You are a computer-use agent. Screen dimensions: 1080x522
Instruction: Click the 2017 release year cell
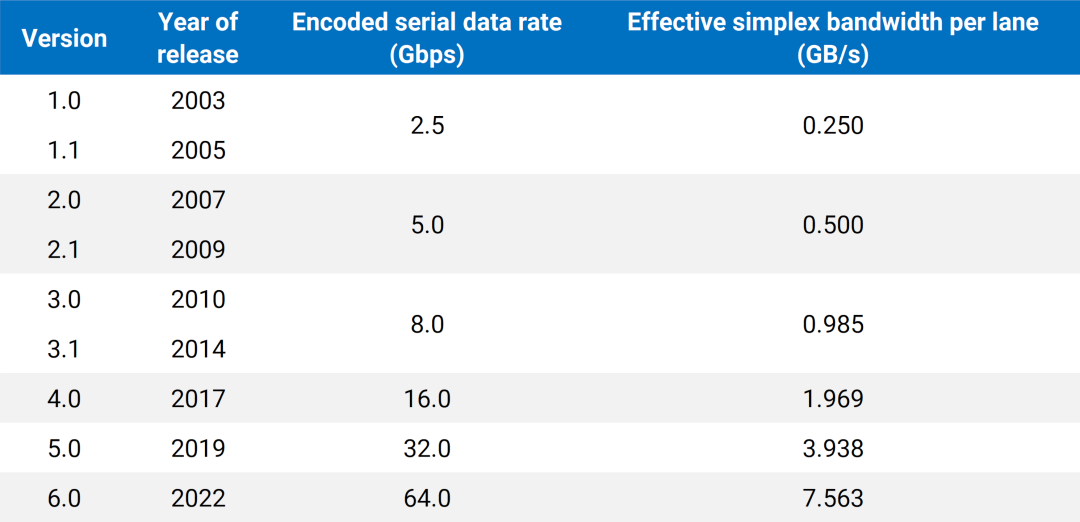[x=198, y=399]
